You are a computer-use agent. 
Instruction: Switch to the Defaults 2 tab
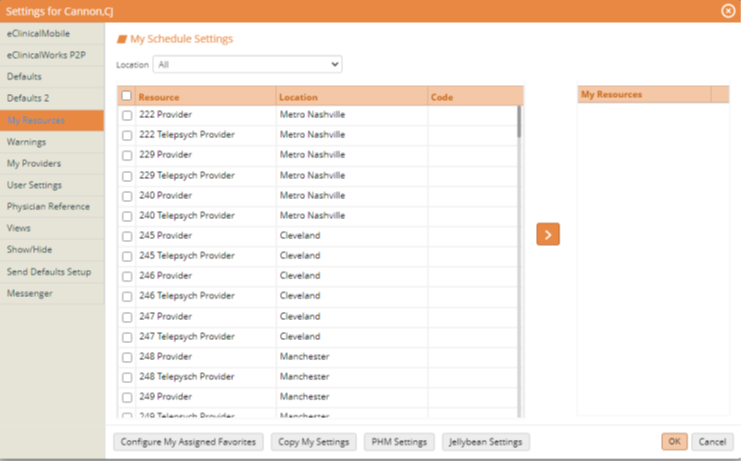(52, 98)
